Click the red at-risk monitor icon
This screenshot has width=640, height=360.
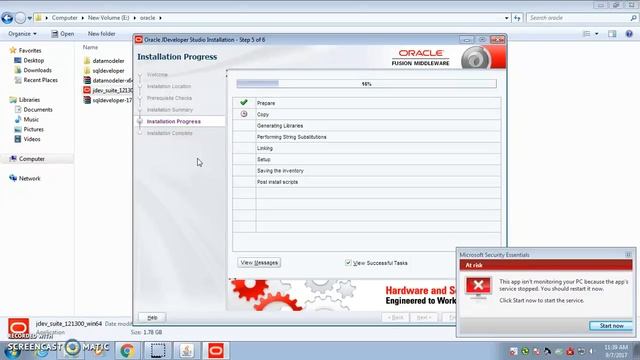point(478,287)
